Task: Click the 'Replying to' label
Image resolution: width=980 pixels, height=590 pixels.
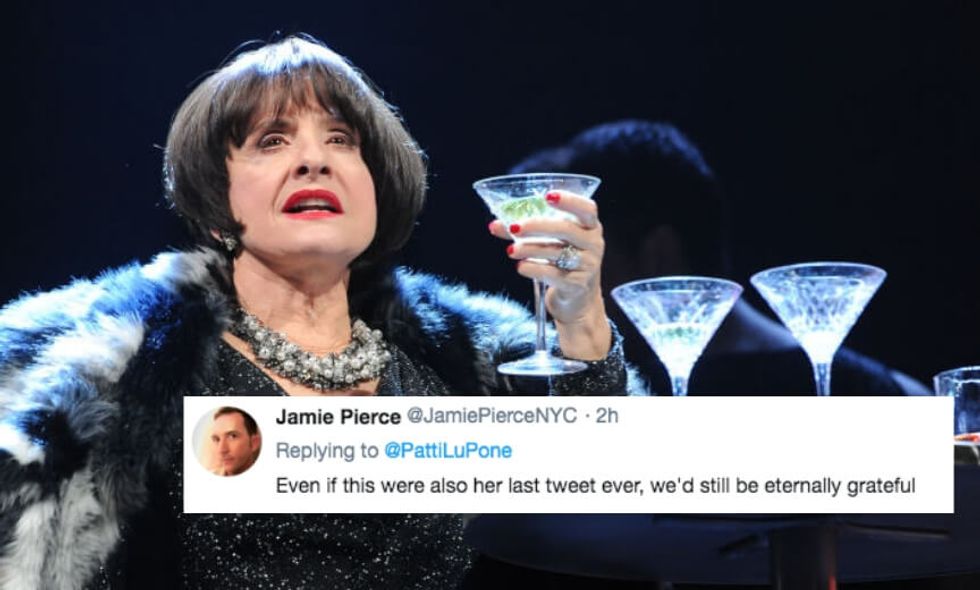Action: pos(326,451)
